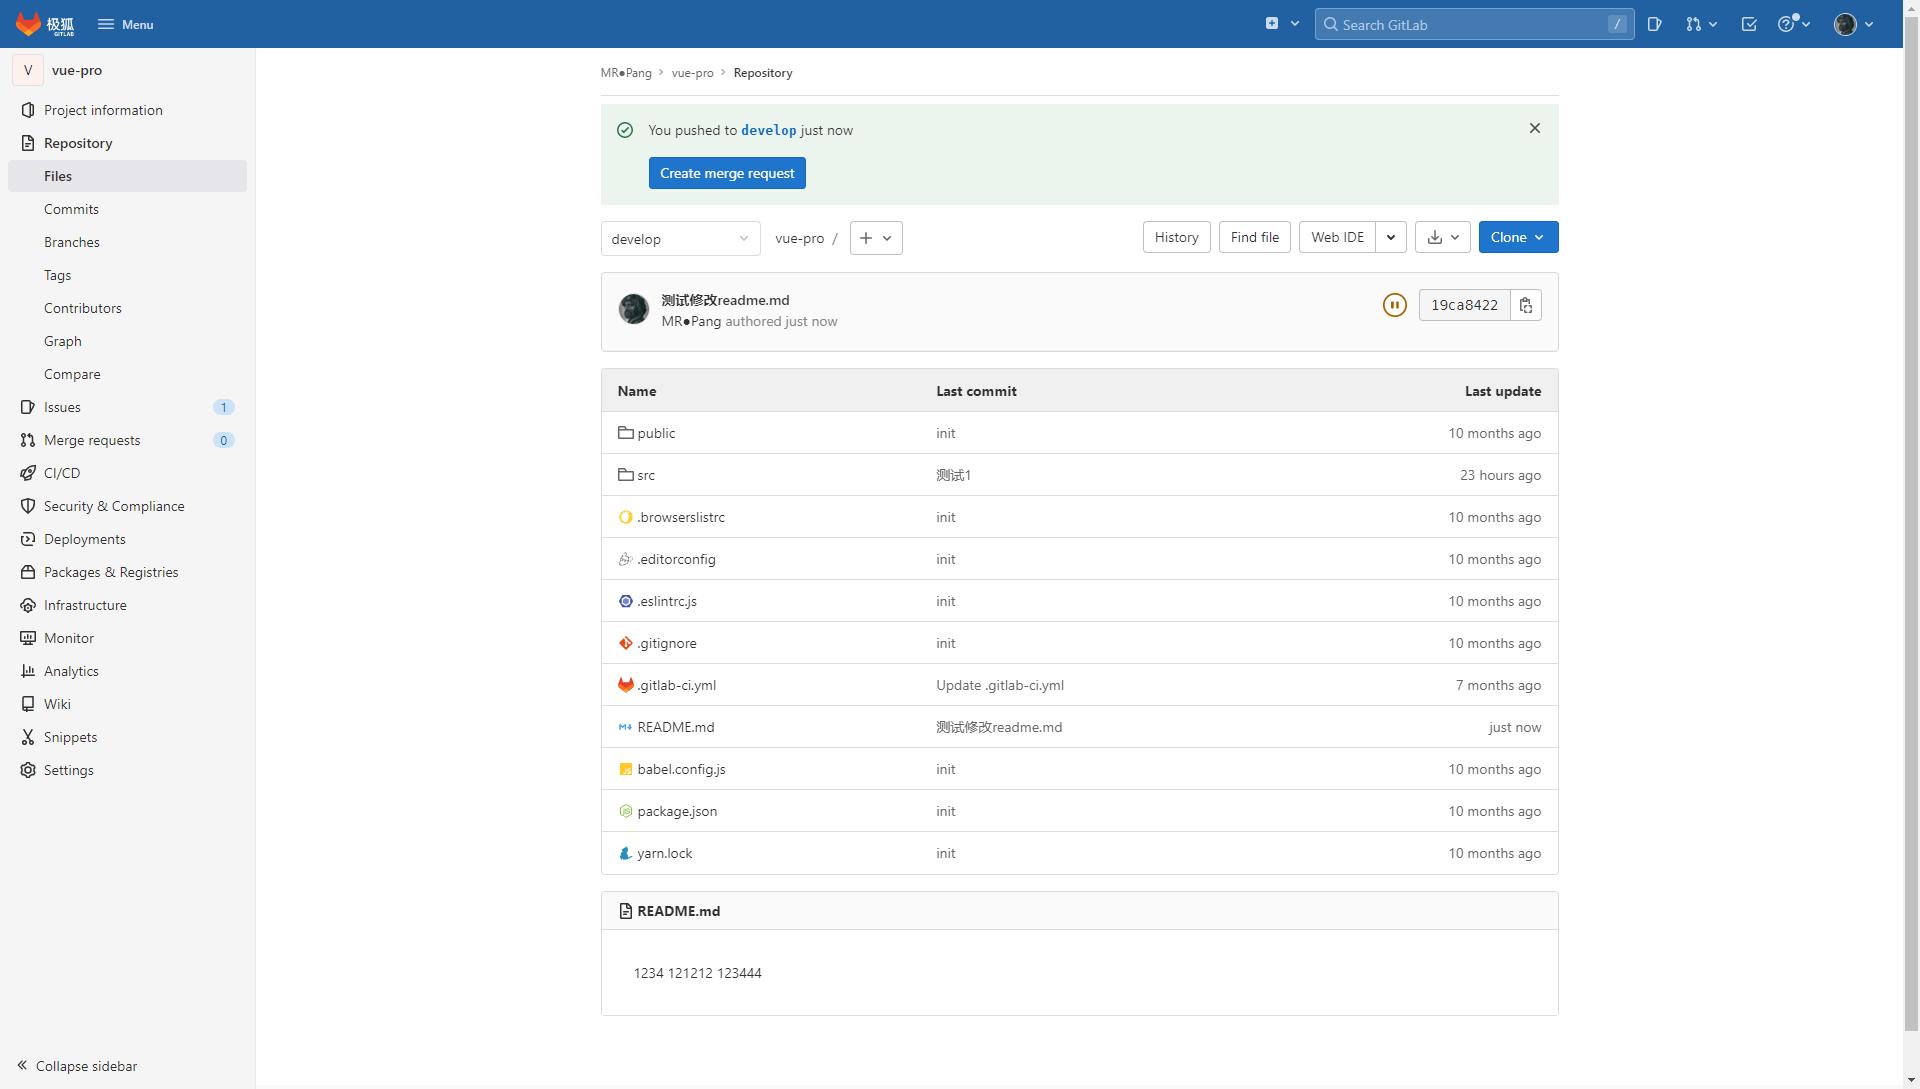
Task: Open the Merge requests icon in top bar
Action: point(1700,24)
